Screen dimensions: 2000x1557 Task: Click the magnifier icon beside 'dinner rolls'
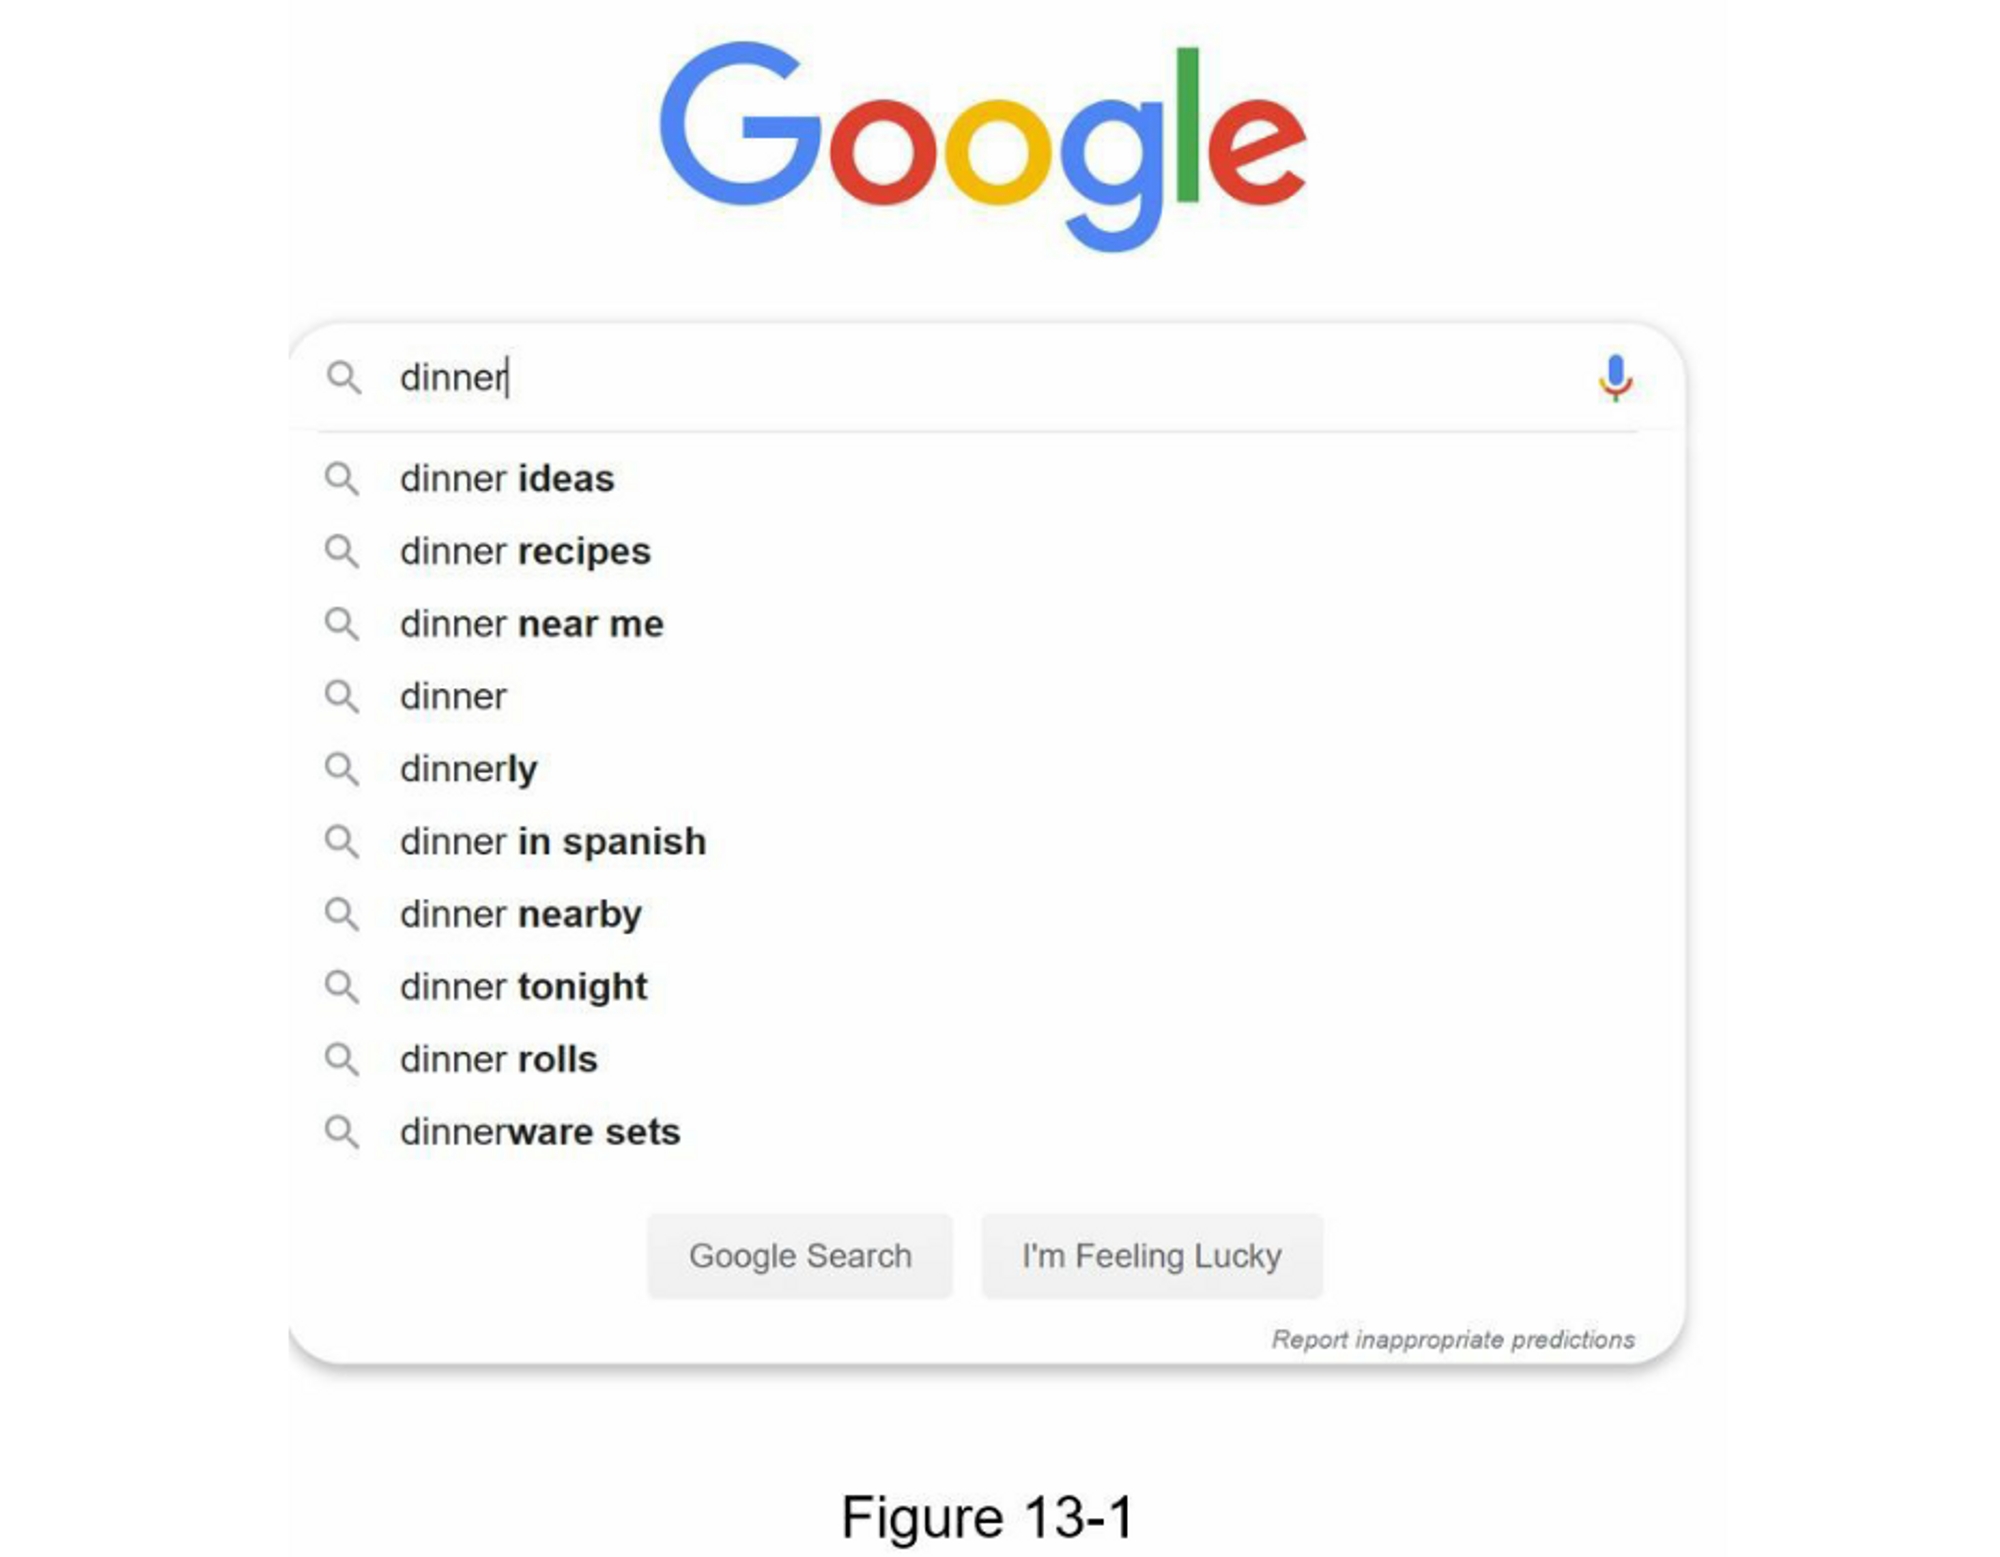tap(341, 1059)
